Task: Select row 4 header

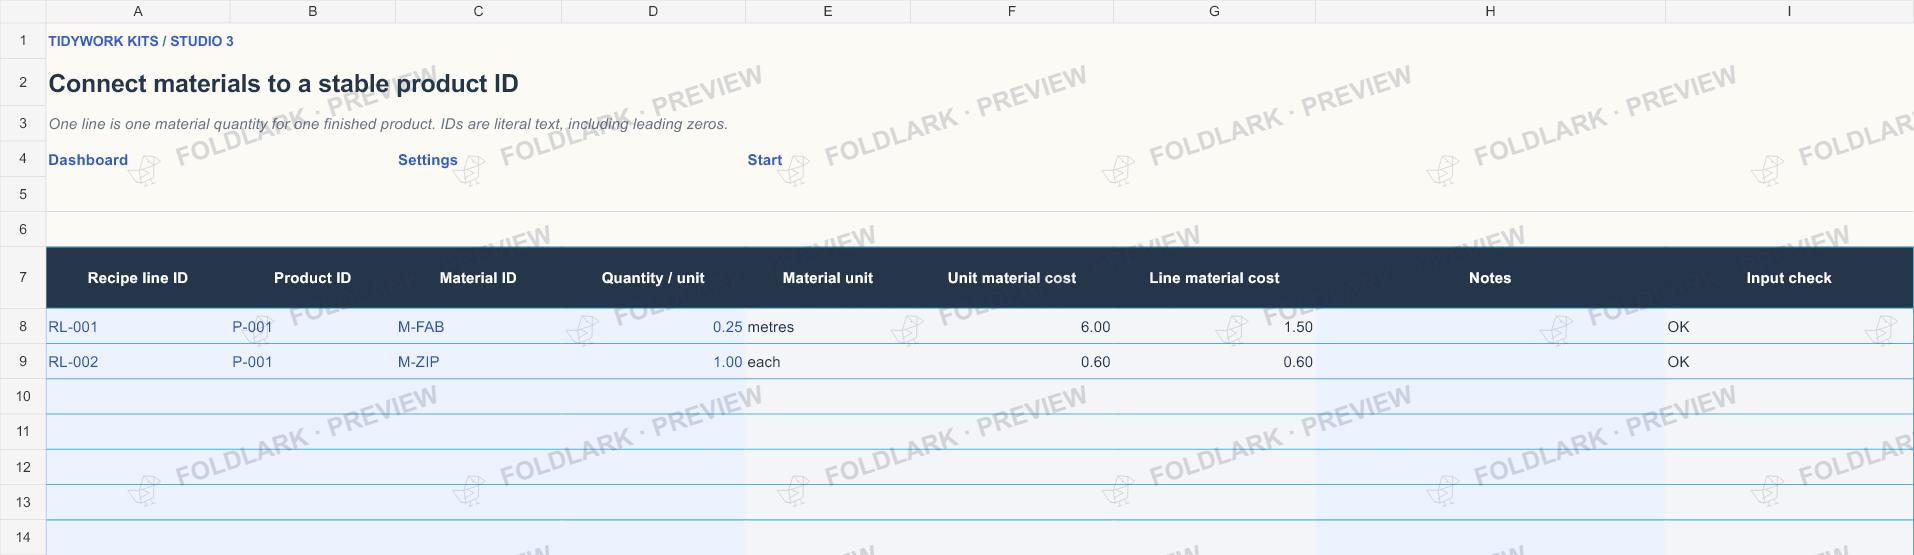Action: pos(23,158)
